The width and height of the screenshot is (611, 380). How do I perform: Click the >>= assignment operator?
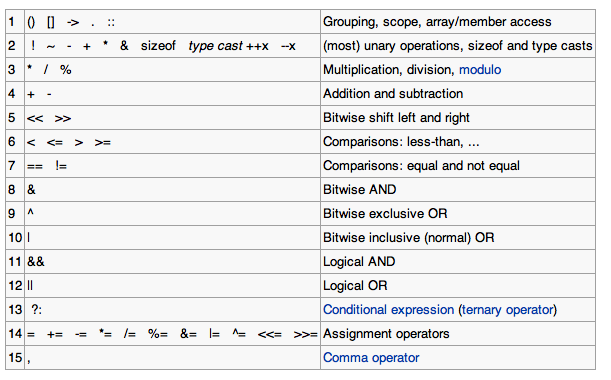click(305, 335)
